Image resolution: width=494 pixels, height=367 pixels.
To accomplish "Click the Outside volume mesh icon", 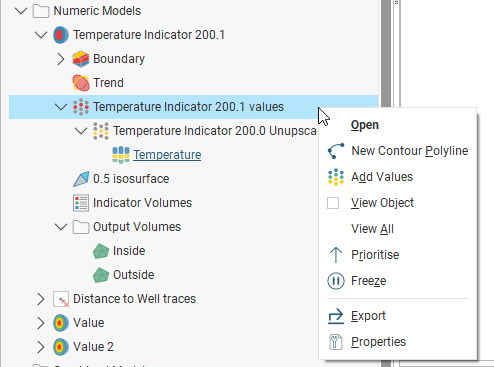I will [101, 275].
